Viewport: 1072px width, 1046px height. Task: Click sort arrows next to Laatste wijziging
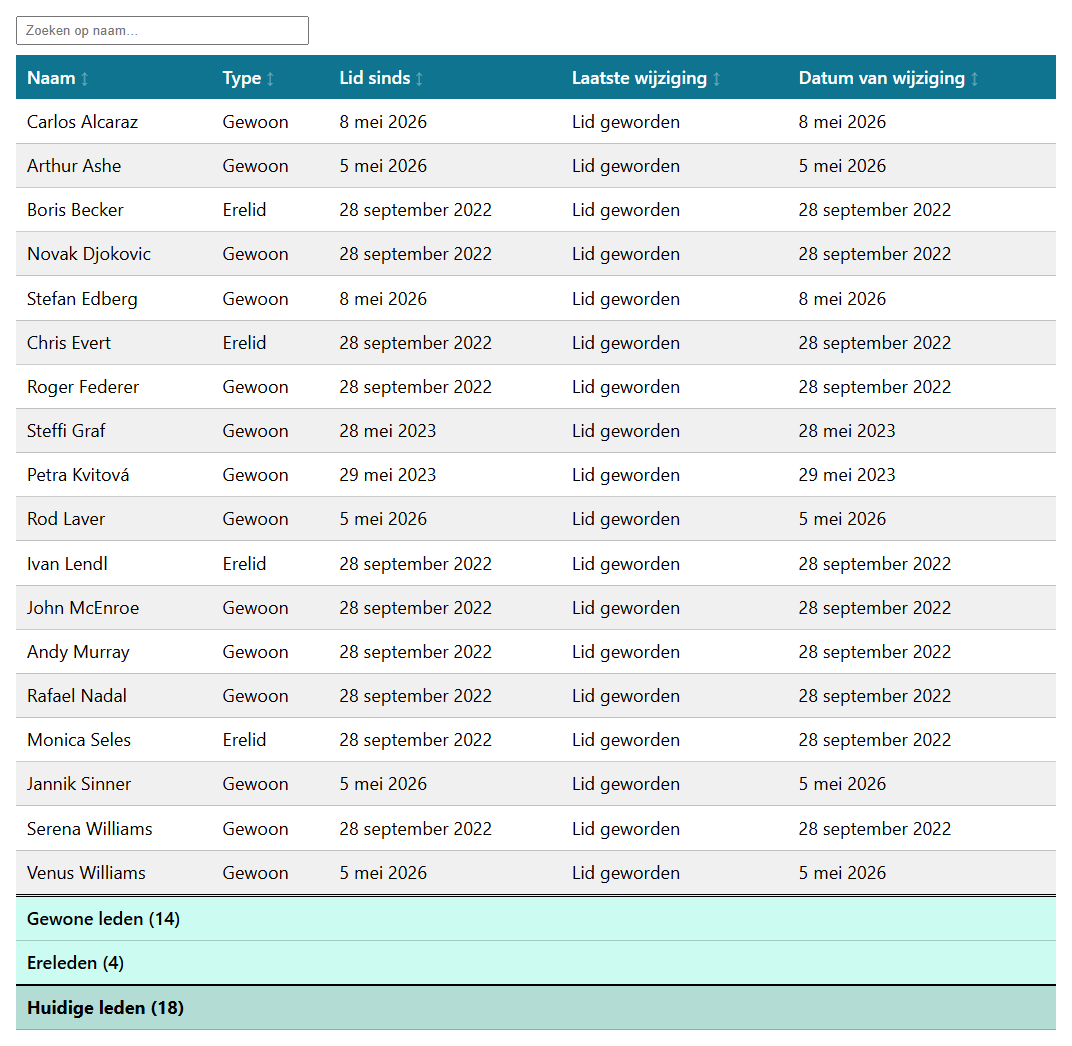coord(716,79)
